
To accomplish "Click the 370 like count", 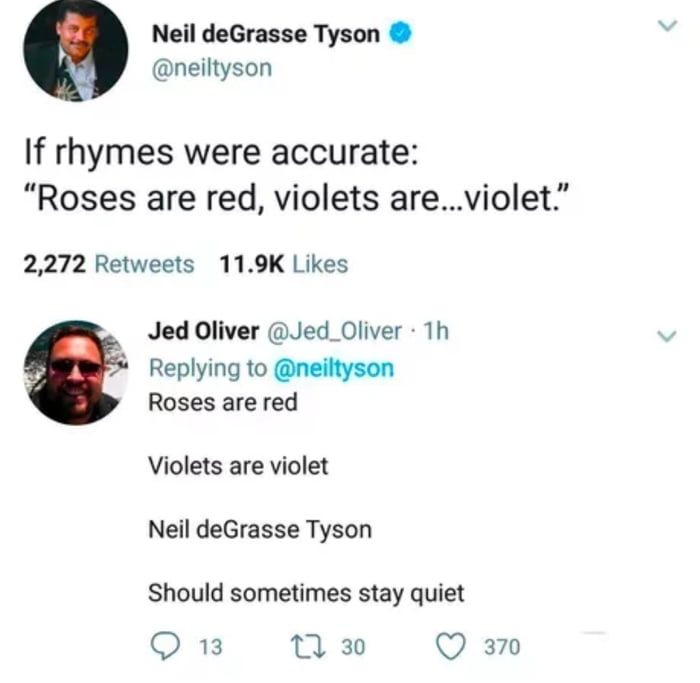I will click(x=502, y=647).
